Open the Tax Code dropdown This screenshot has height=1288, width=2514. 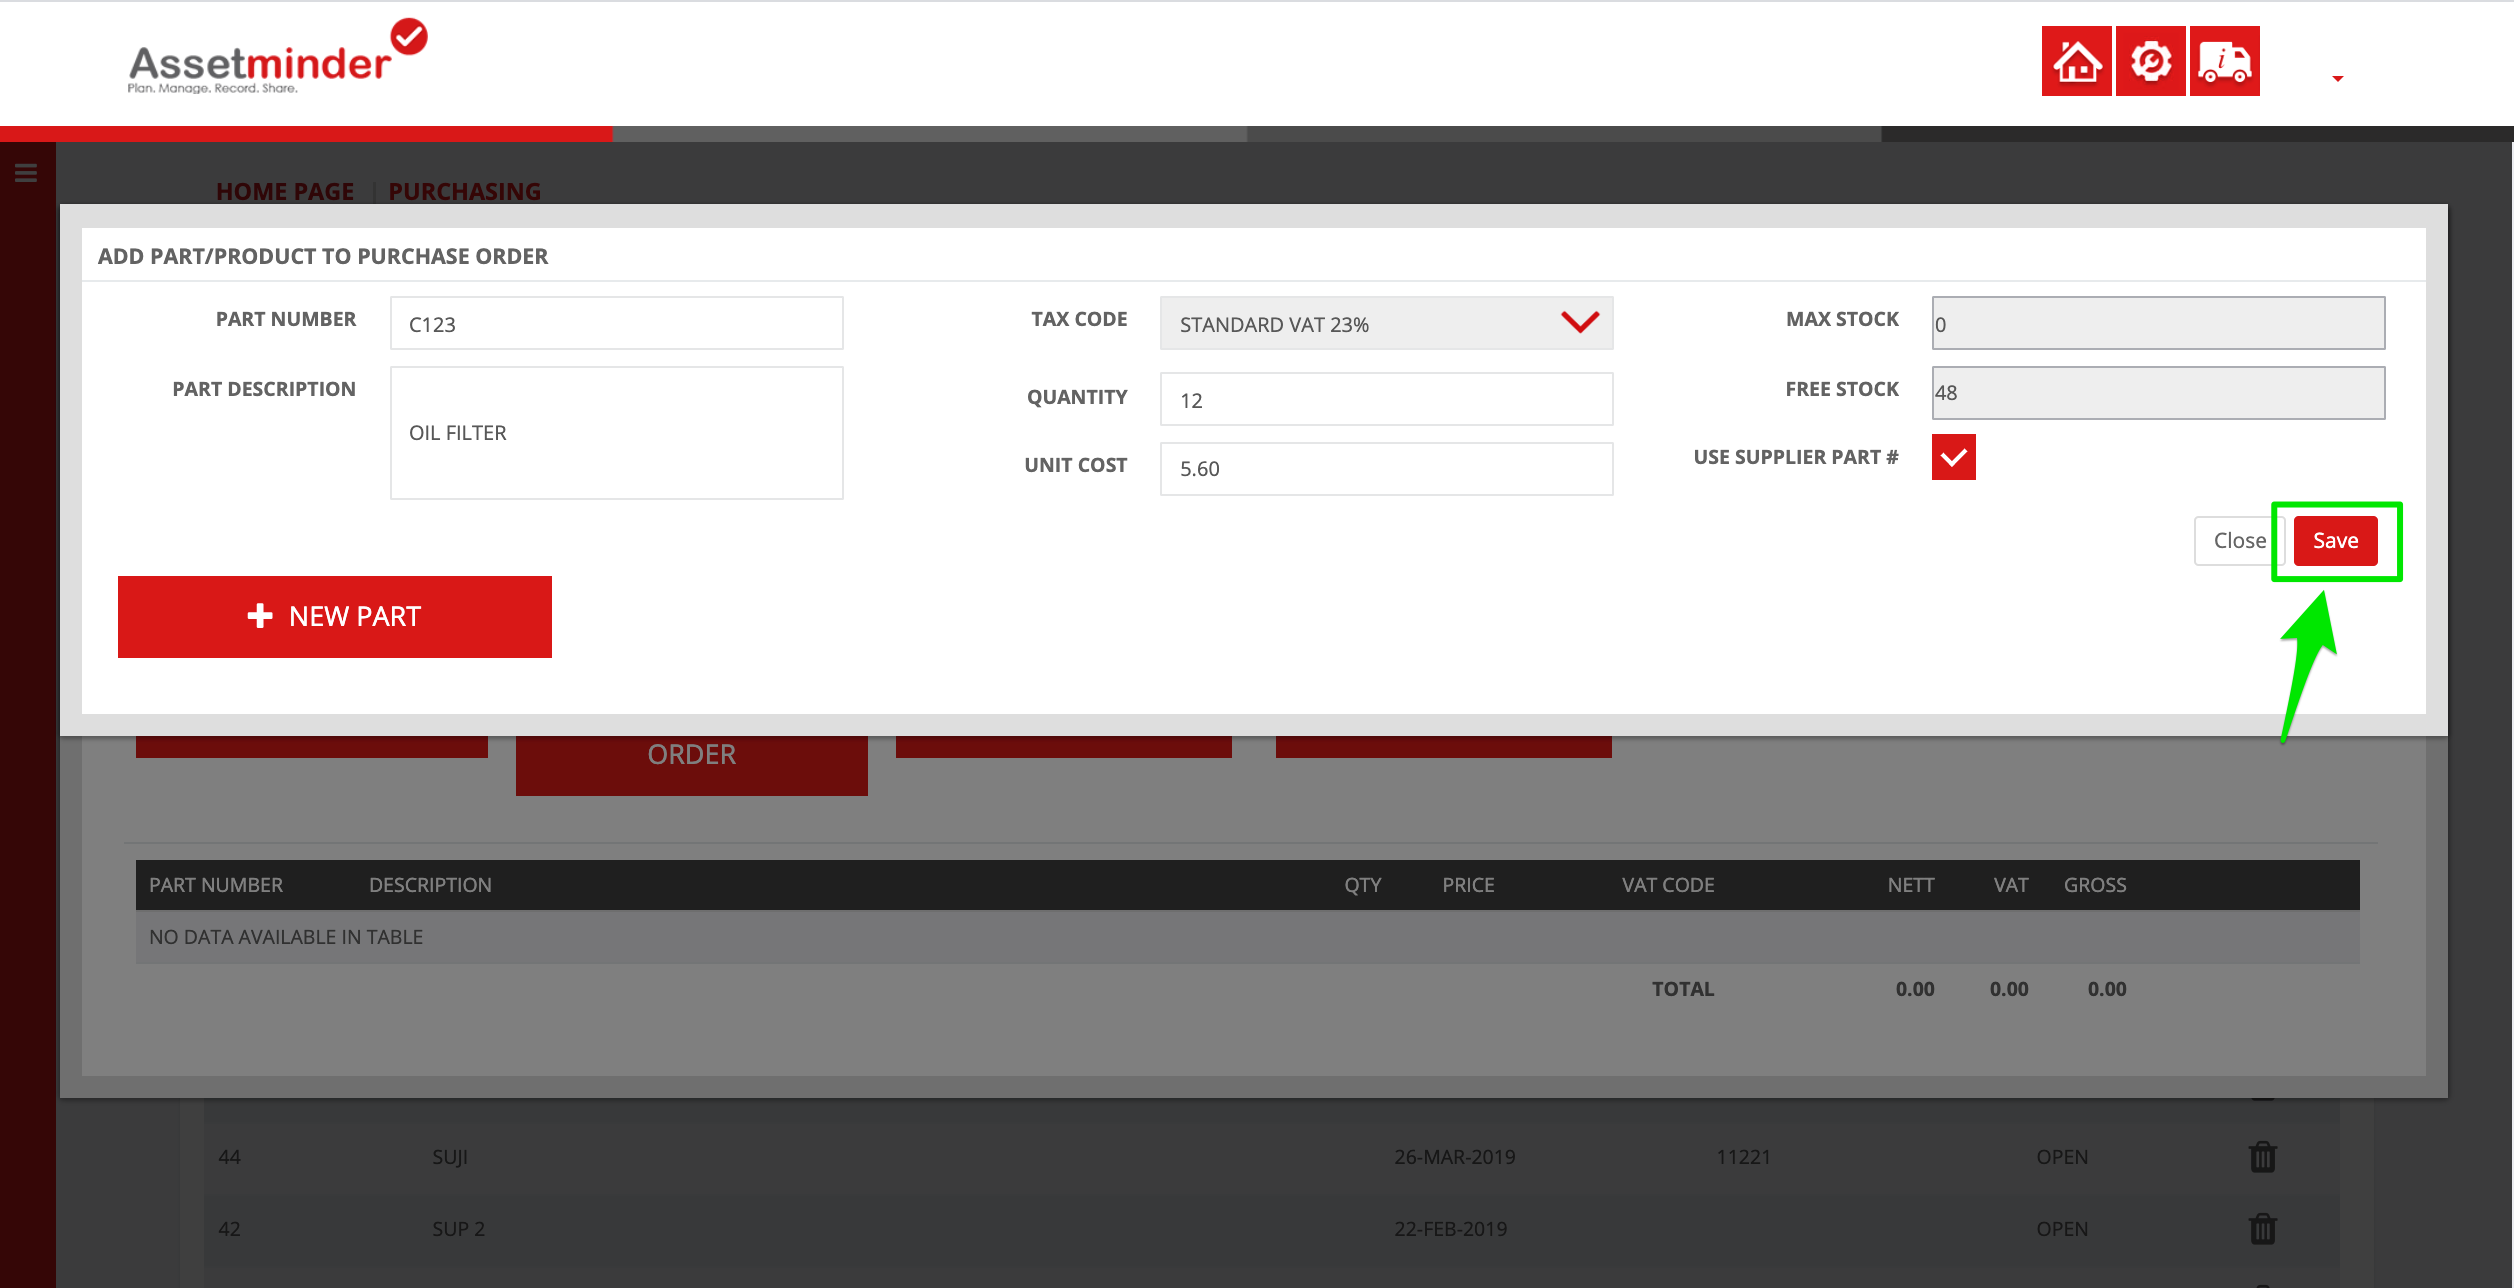pos(1386,323)
